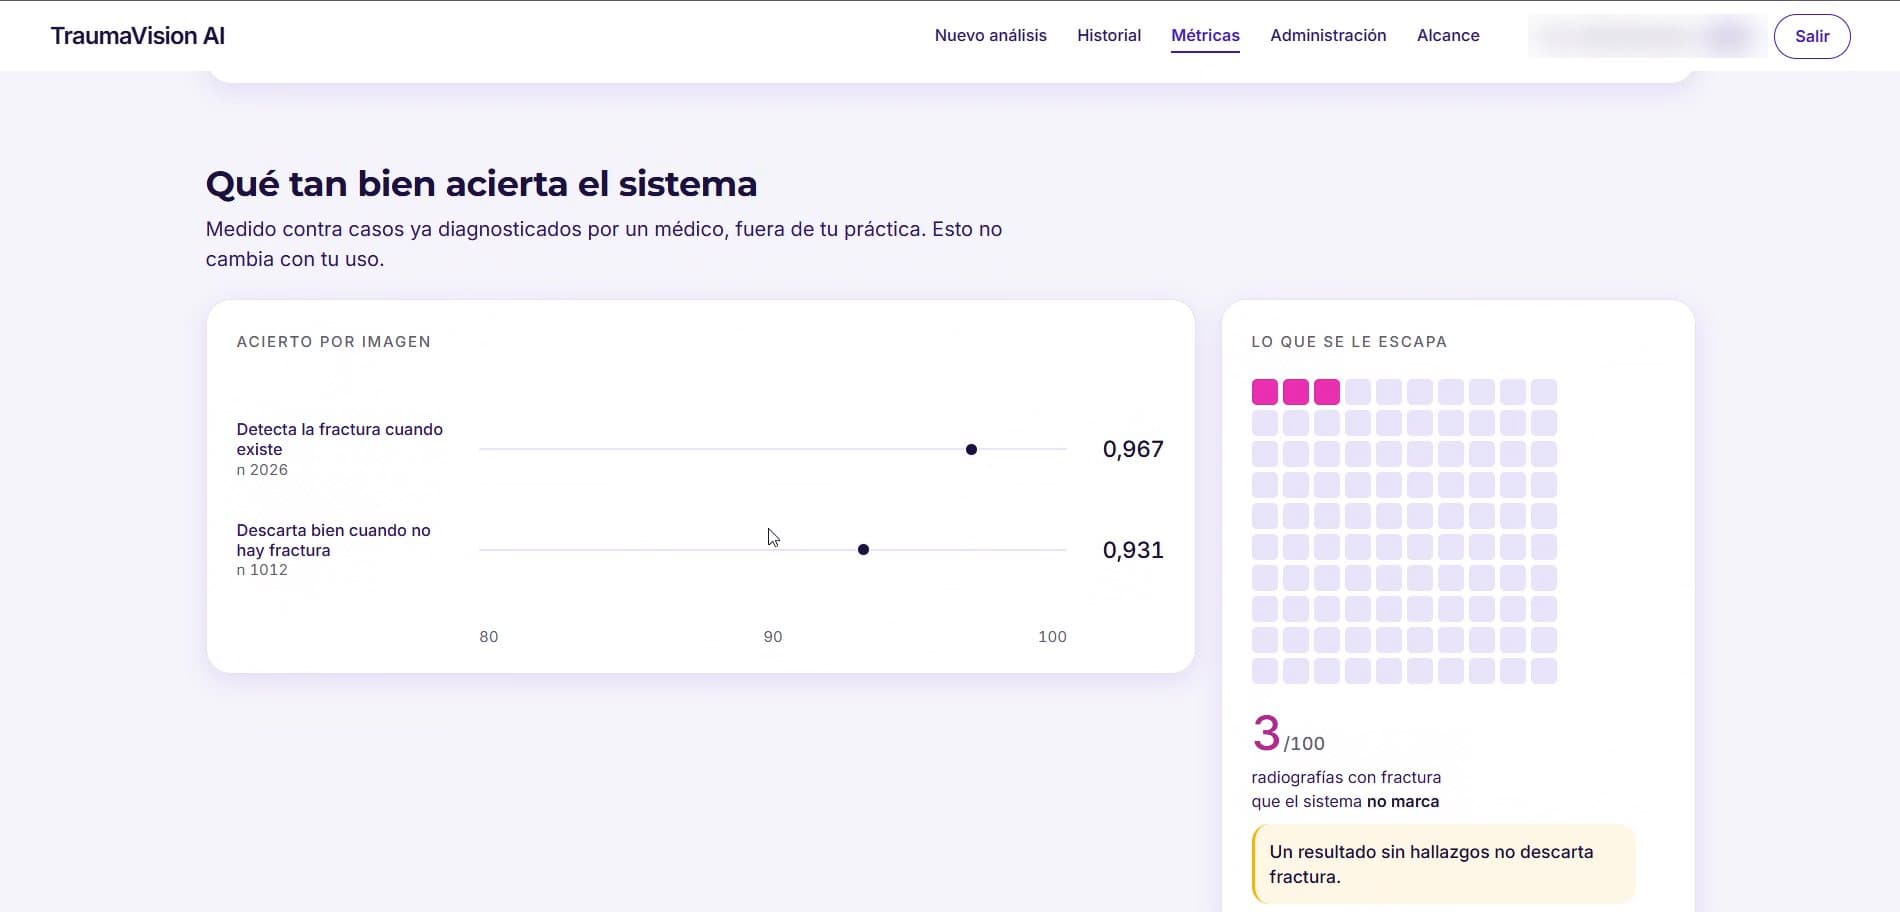The image size is (1900, 912).
Task: Open the Administración menu item
Action: pos(1328,35)
